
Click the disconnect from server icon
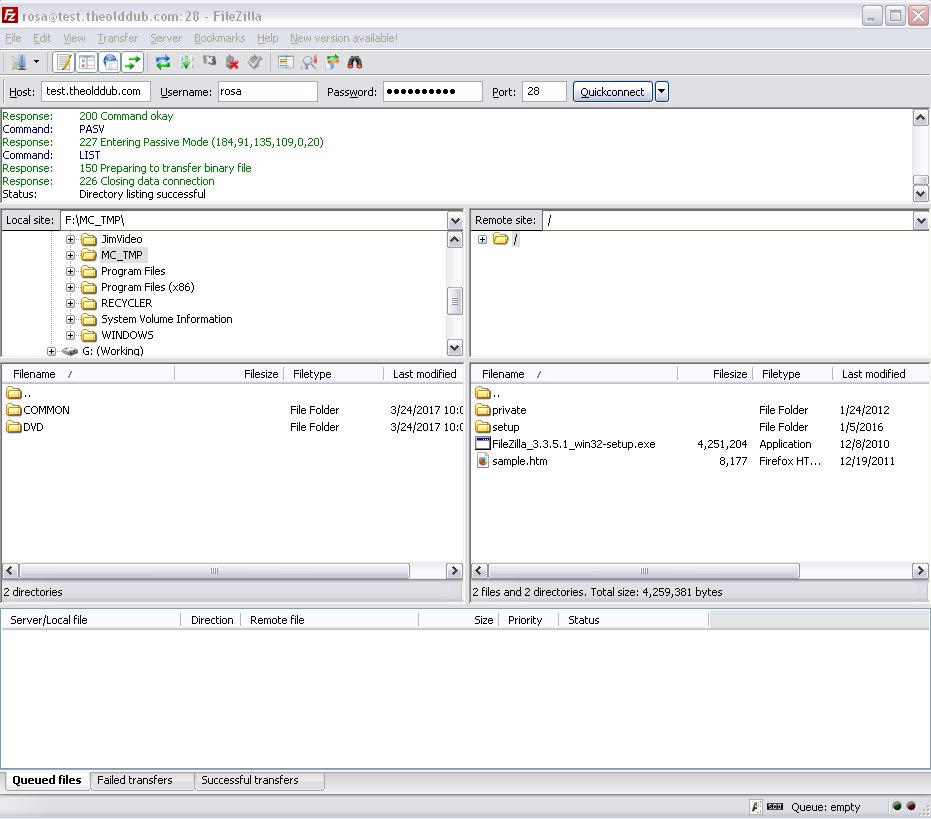click(232, 62)
